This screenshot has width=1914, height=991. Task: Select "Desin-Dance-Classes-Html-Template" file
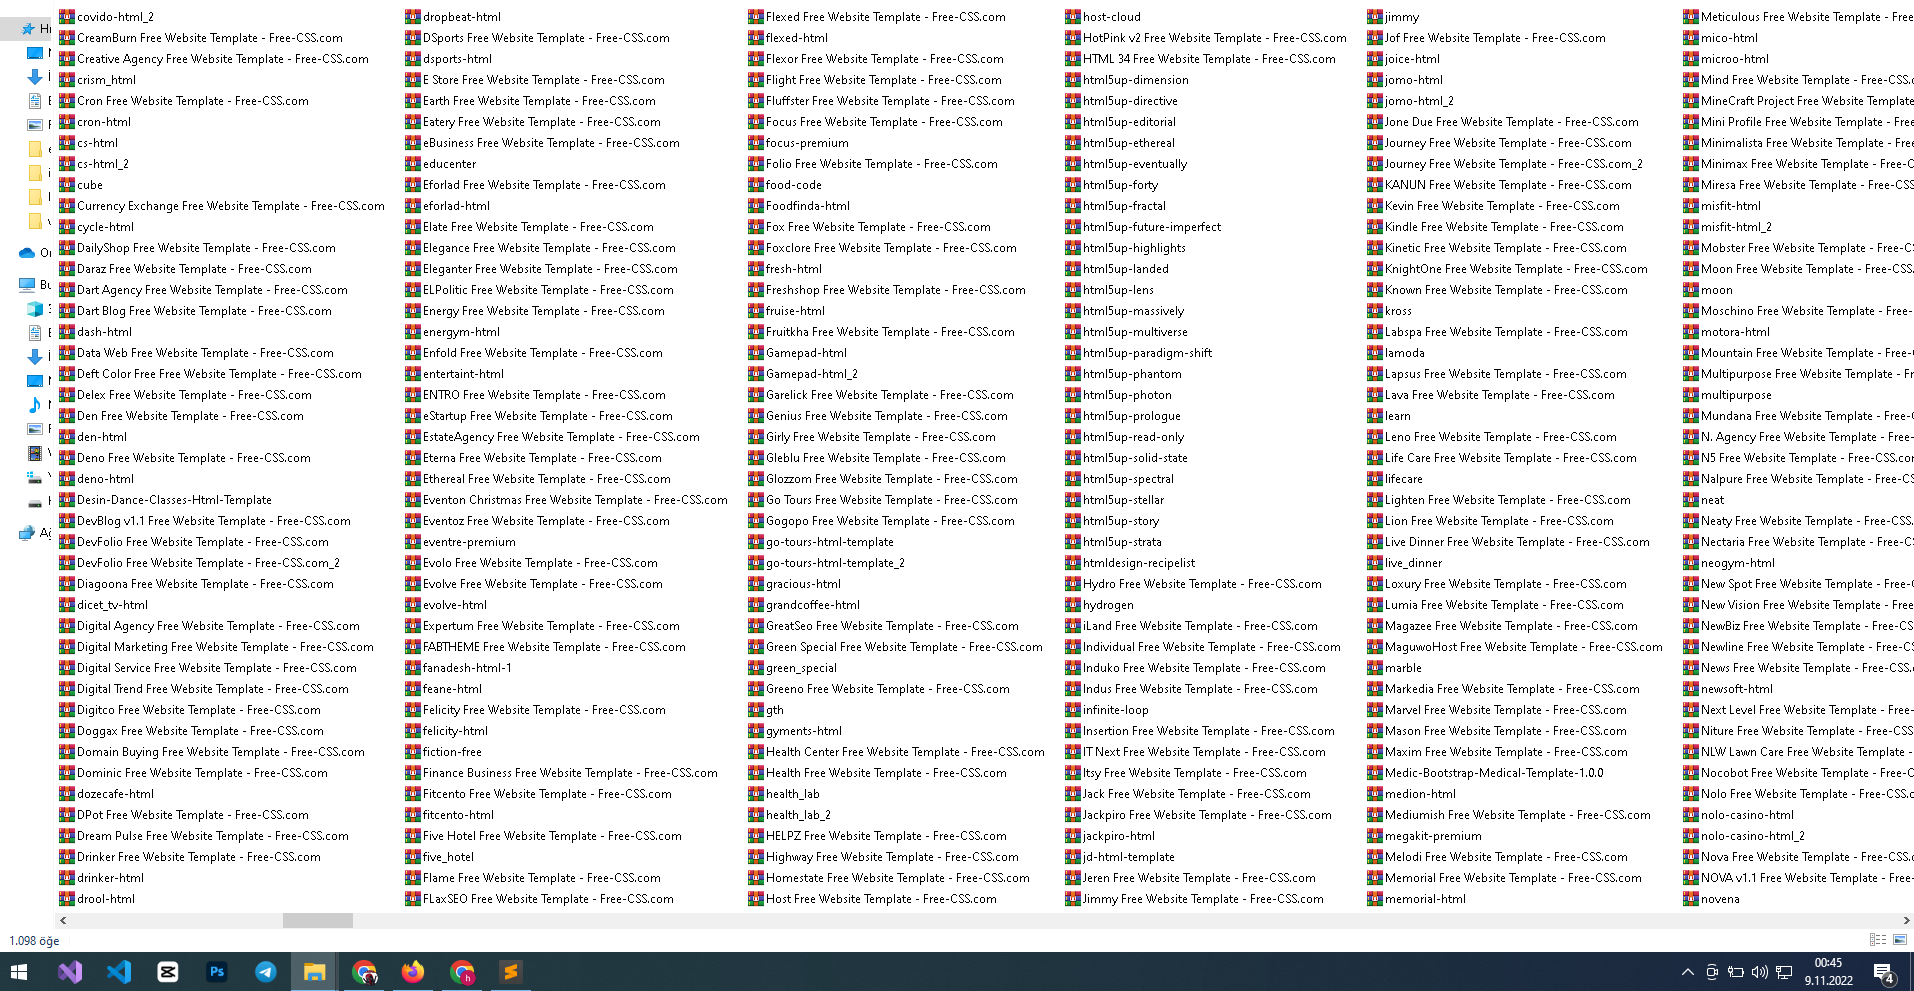click(165, 500)
